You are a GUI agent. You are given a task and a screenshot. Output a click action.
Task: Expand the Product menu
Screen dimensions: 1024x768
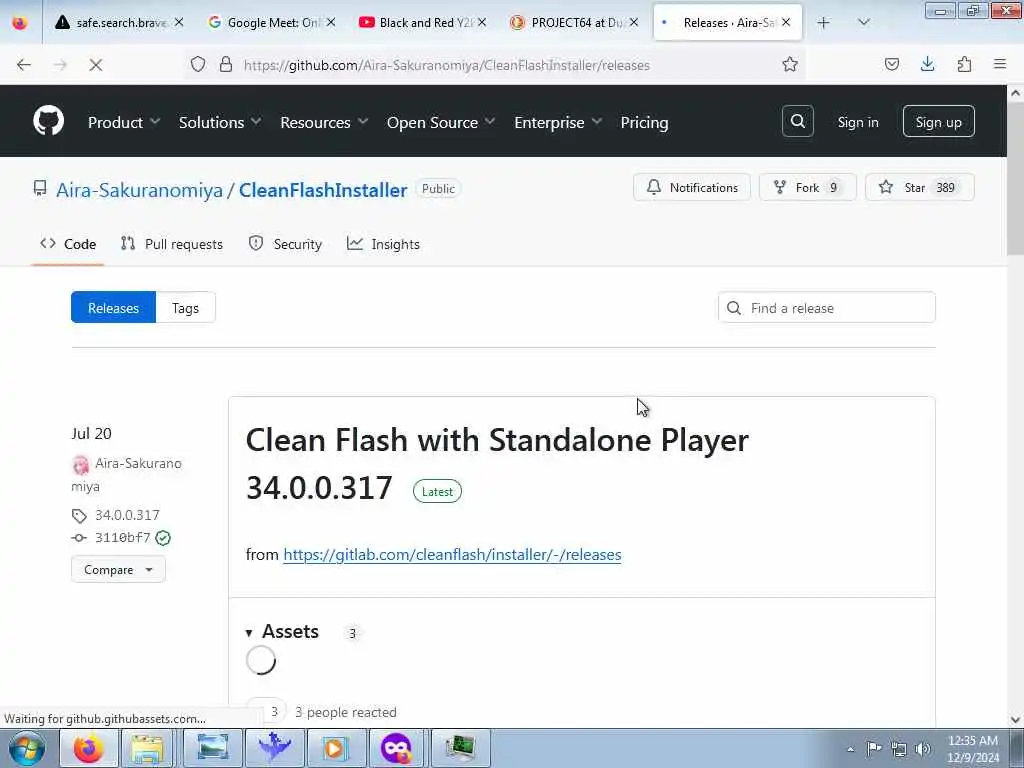(124, 122)
